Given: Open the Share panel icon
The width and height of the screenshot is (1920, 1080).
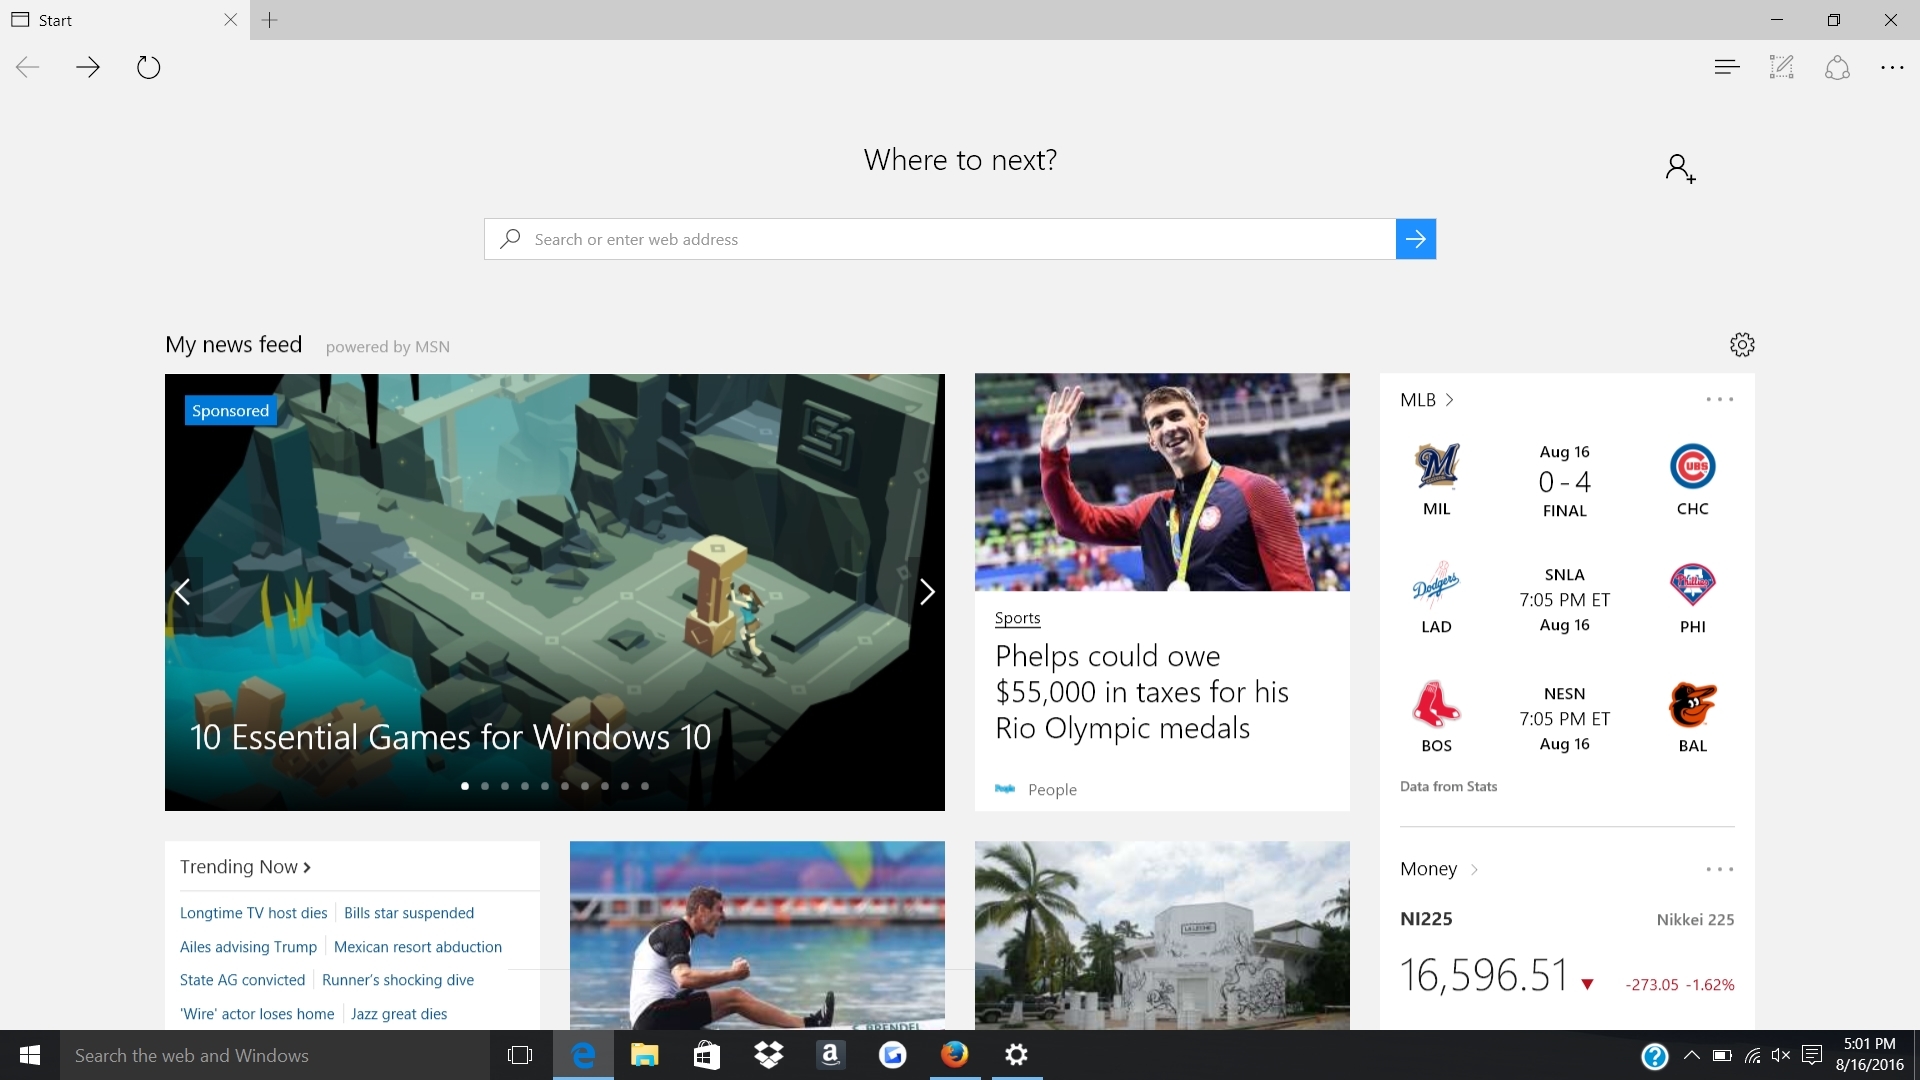Looking at the screenshot, I should click(x=1837, y=67).
